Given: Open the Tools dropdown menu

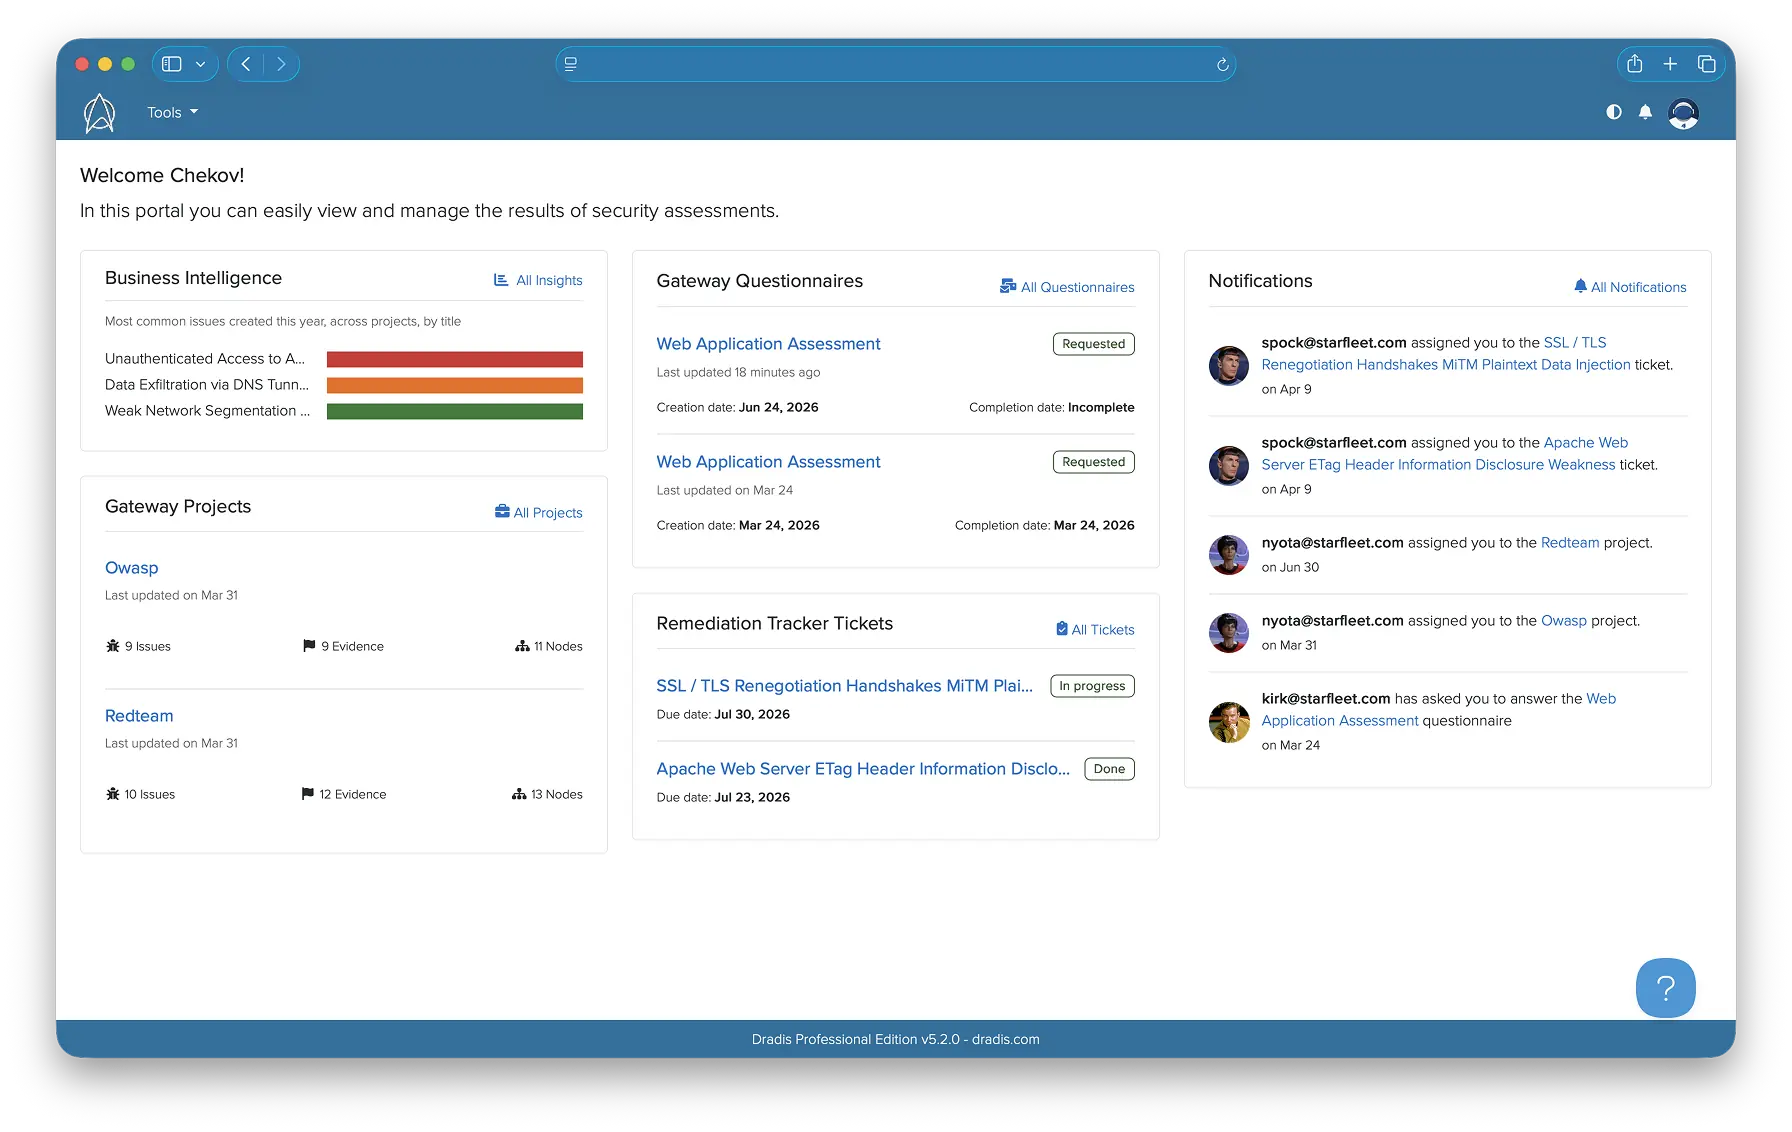Looking at the screenshot, I should 172,113.
